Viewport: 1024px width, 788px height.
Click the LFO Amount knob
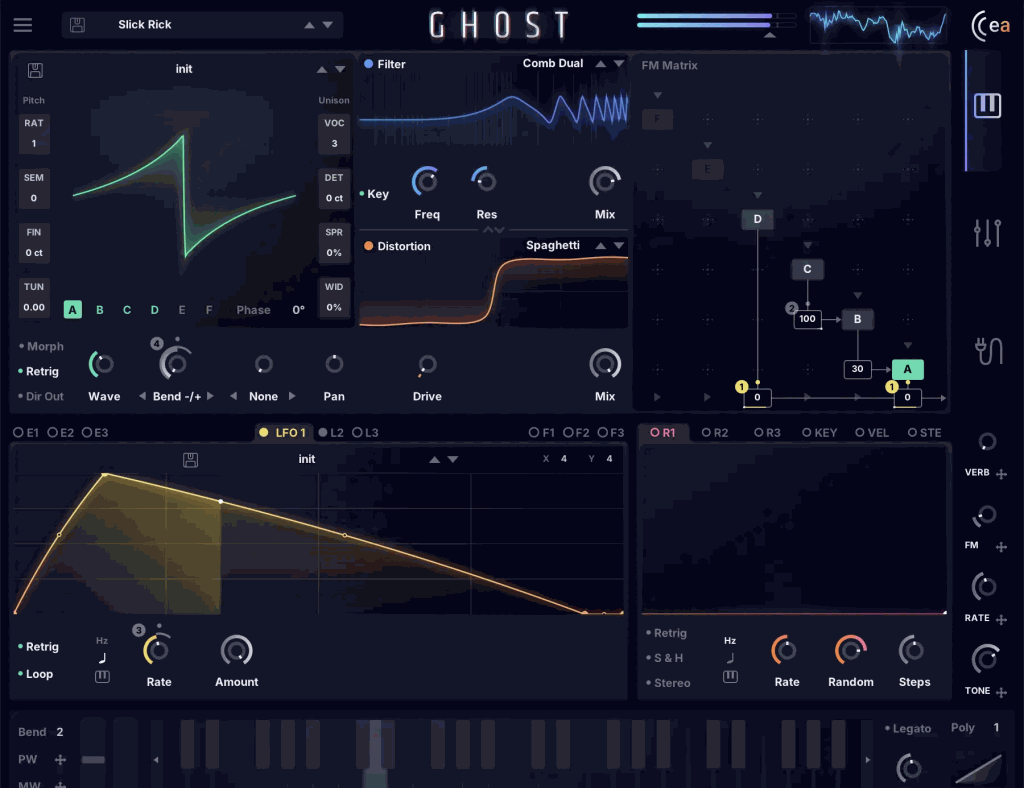click(x=236, y=650)
